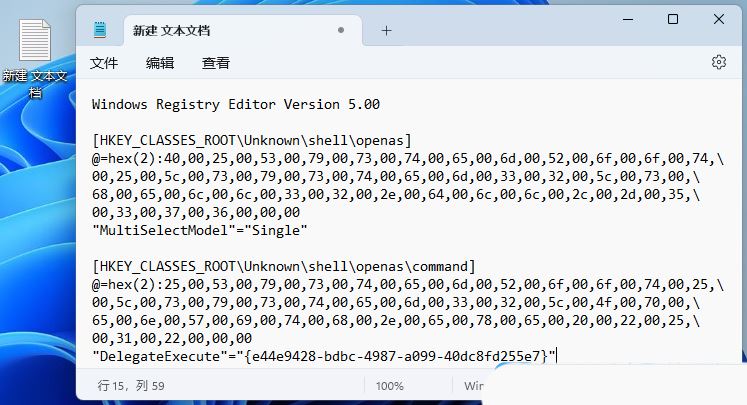This screenshot has width=747, height=405.
Task: Click the line '00,31,00,22,00,00,00'
Action: (x=172, y=338)
